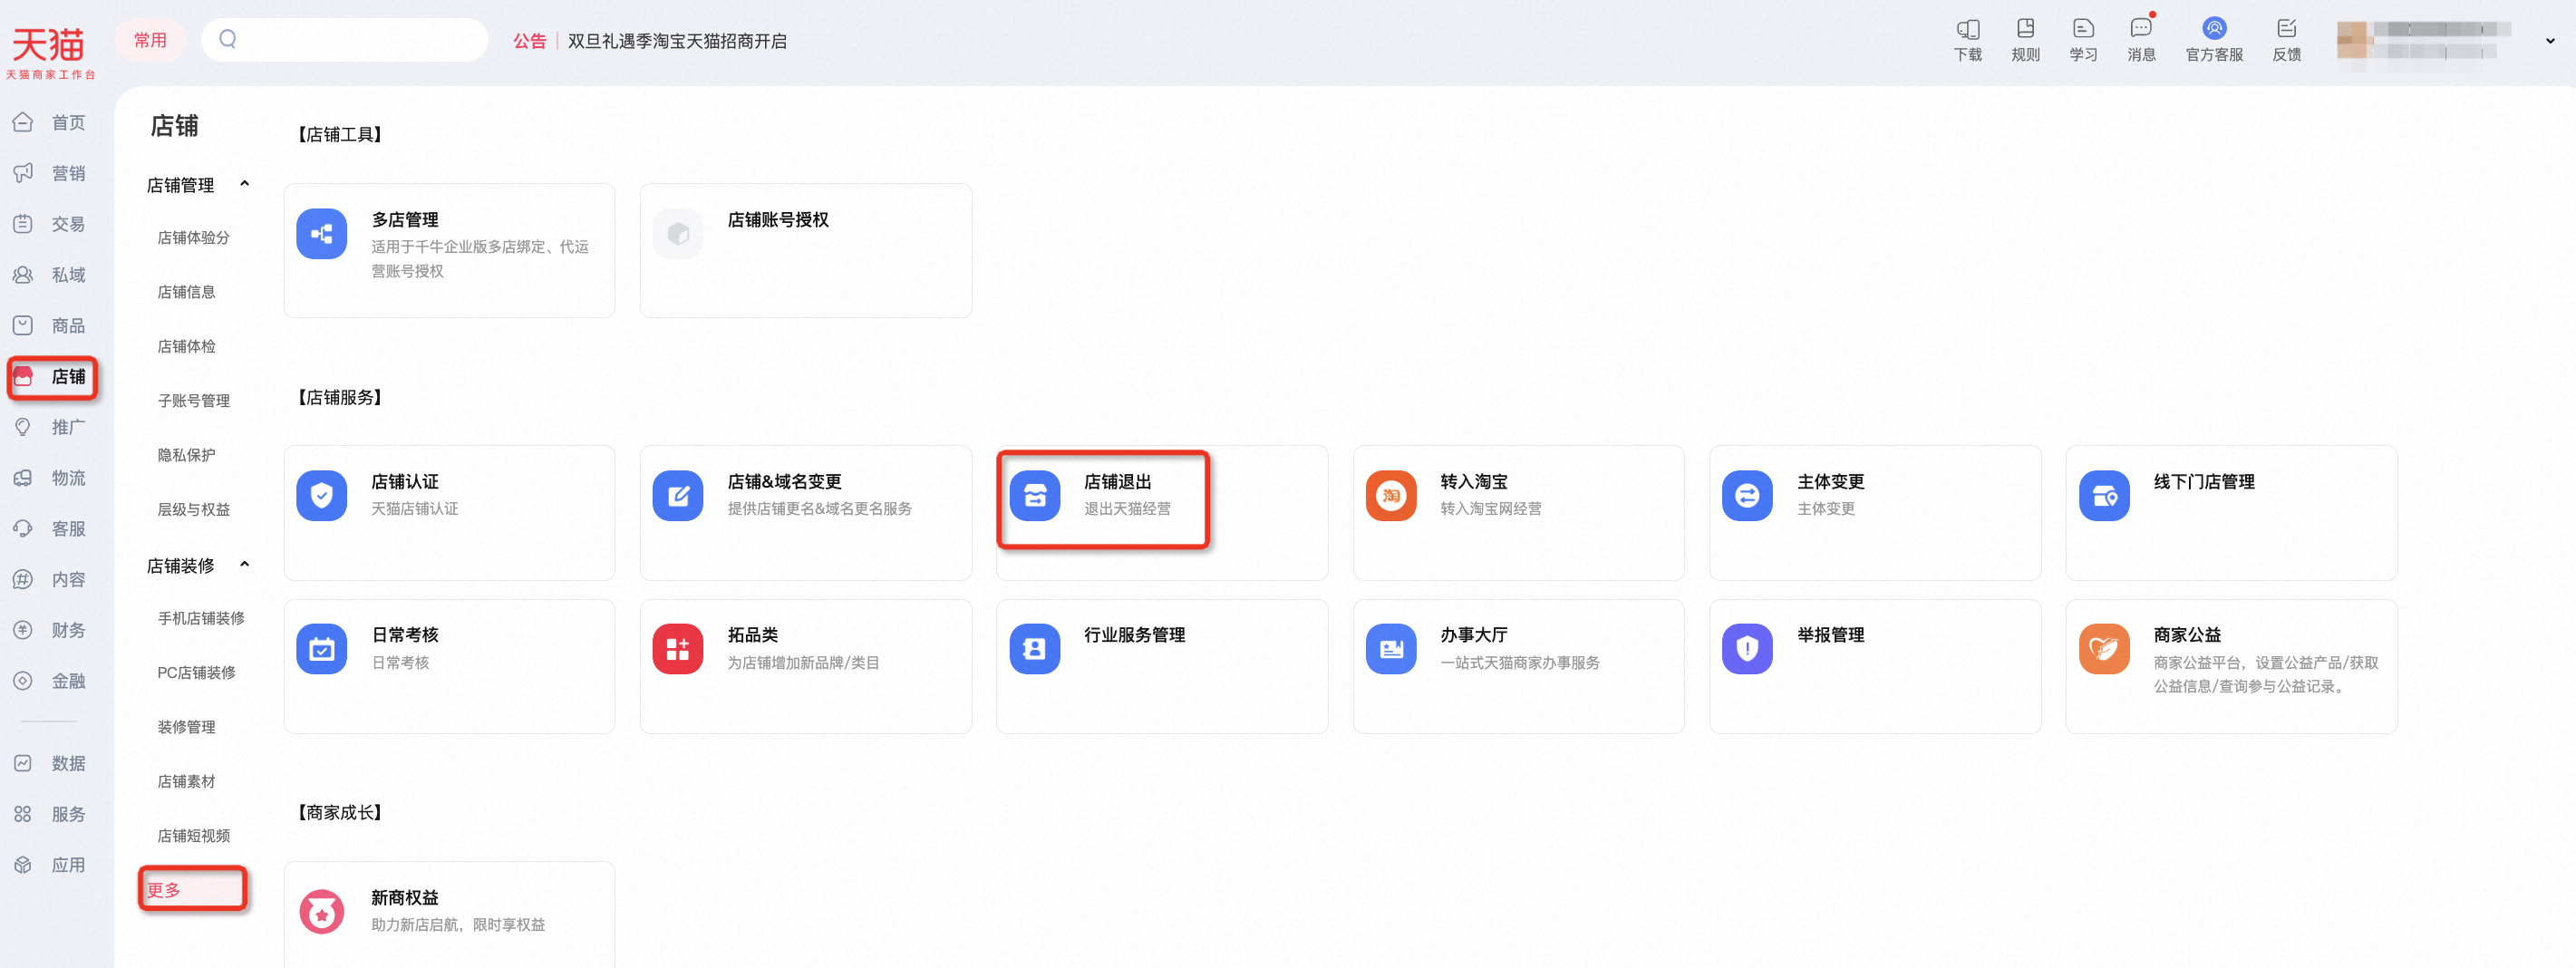2576x968 pixels.
Task: Open 反馈 feedback
Action: coord(2286,40)
